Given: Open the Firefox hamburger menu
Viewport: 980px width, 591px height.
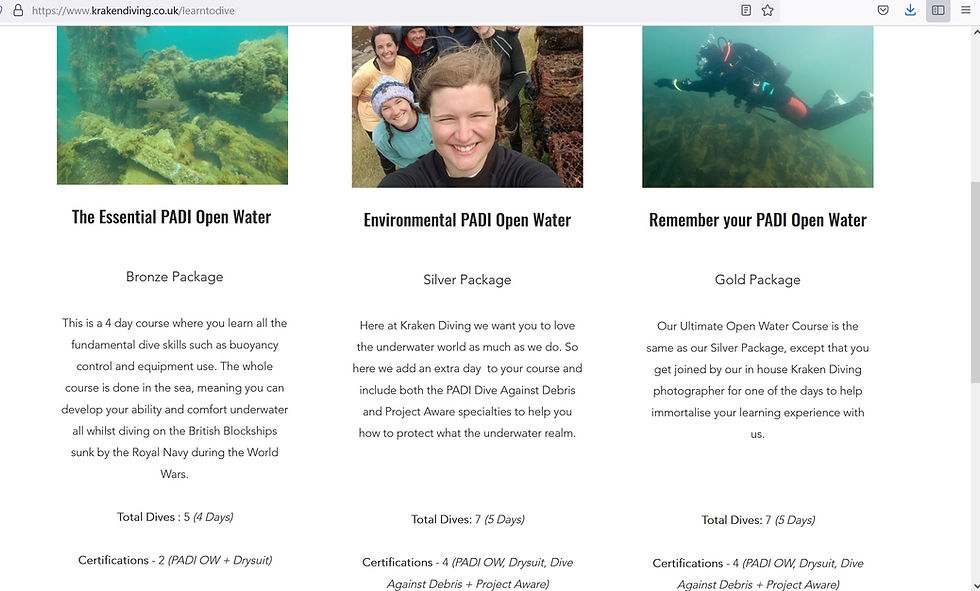Looking at the screenshot, I should (966, 10).
